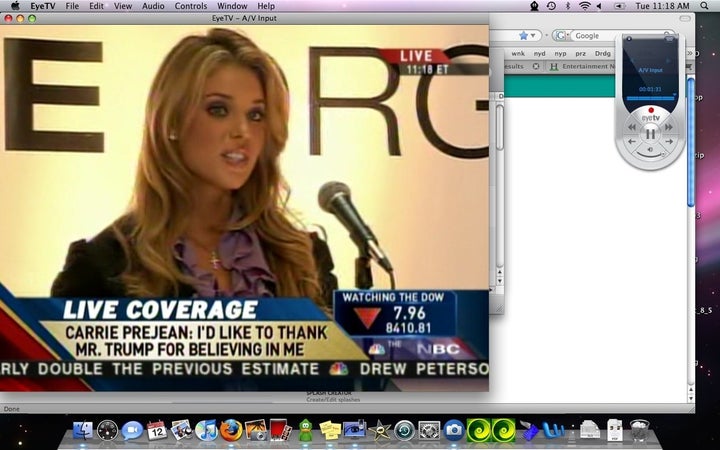Open System Preferences from the Dock
720x450 pixels.
pos(429,431)
